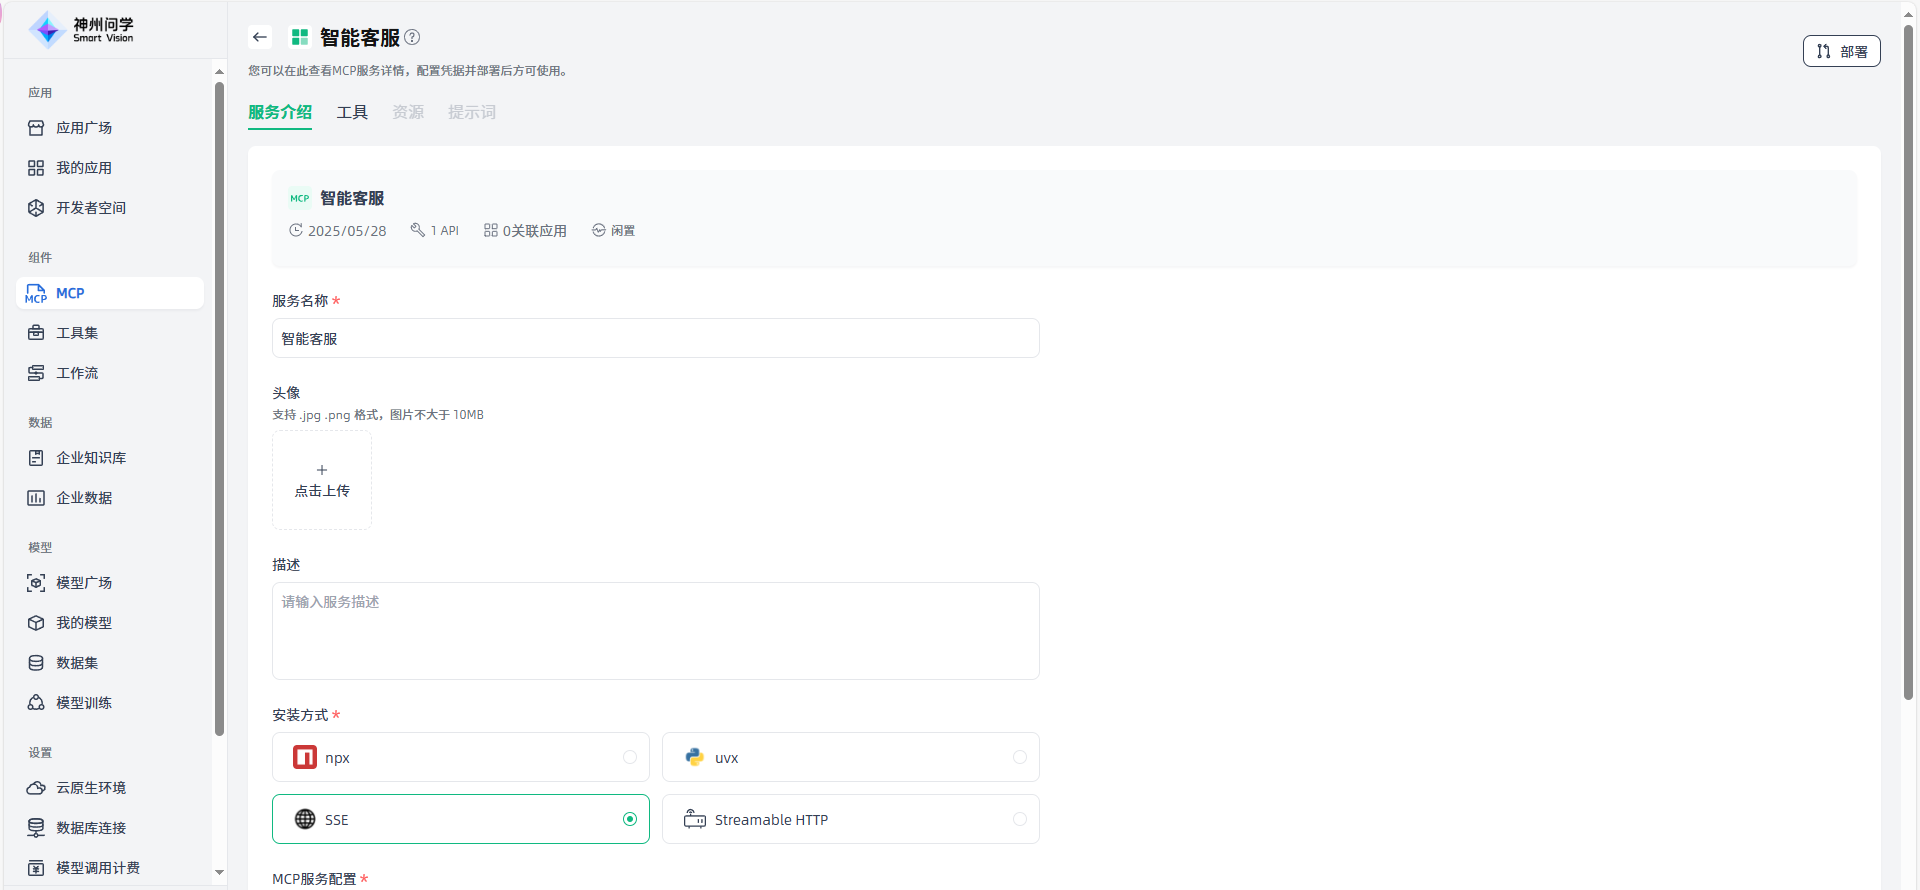Choose Streamable HTTP install method
1920x890 pixels.
(x=850, y=819)
